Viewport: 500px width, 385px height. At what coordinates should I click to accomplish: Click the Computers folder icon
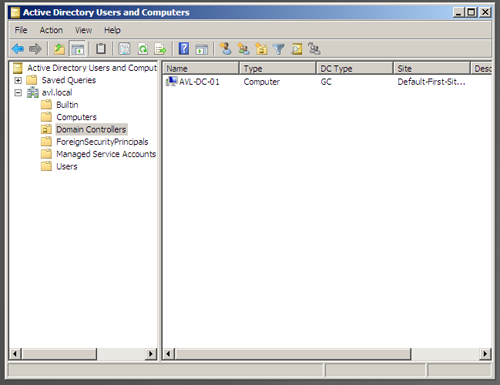46,117
